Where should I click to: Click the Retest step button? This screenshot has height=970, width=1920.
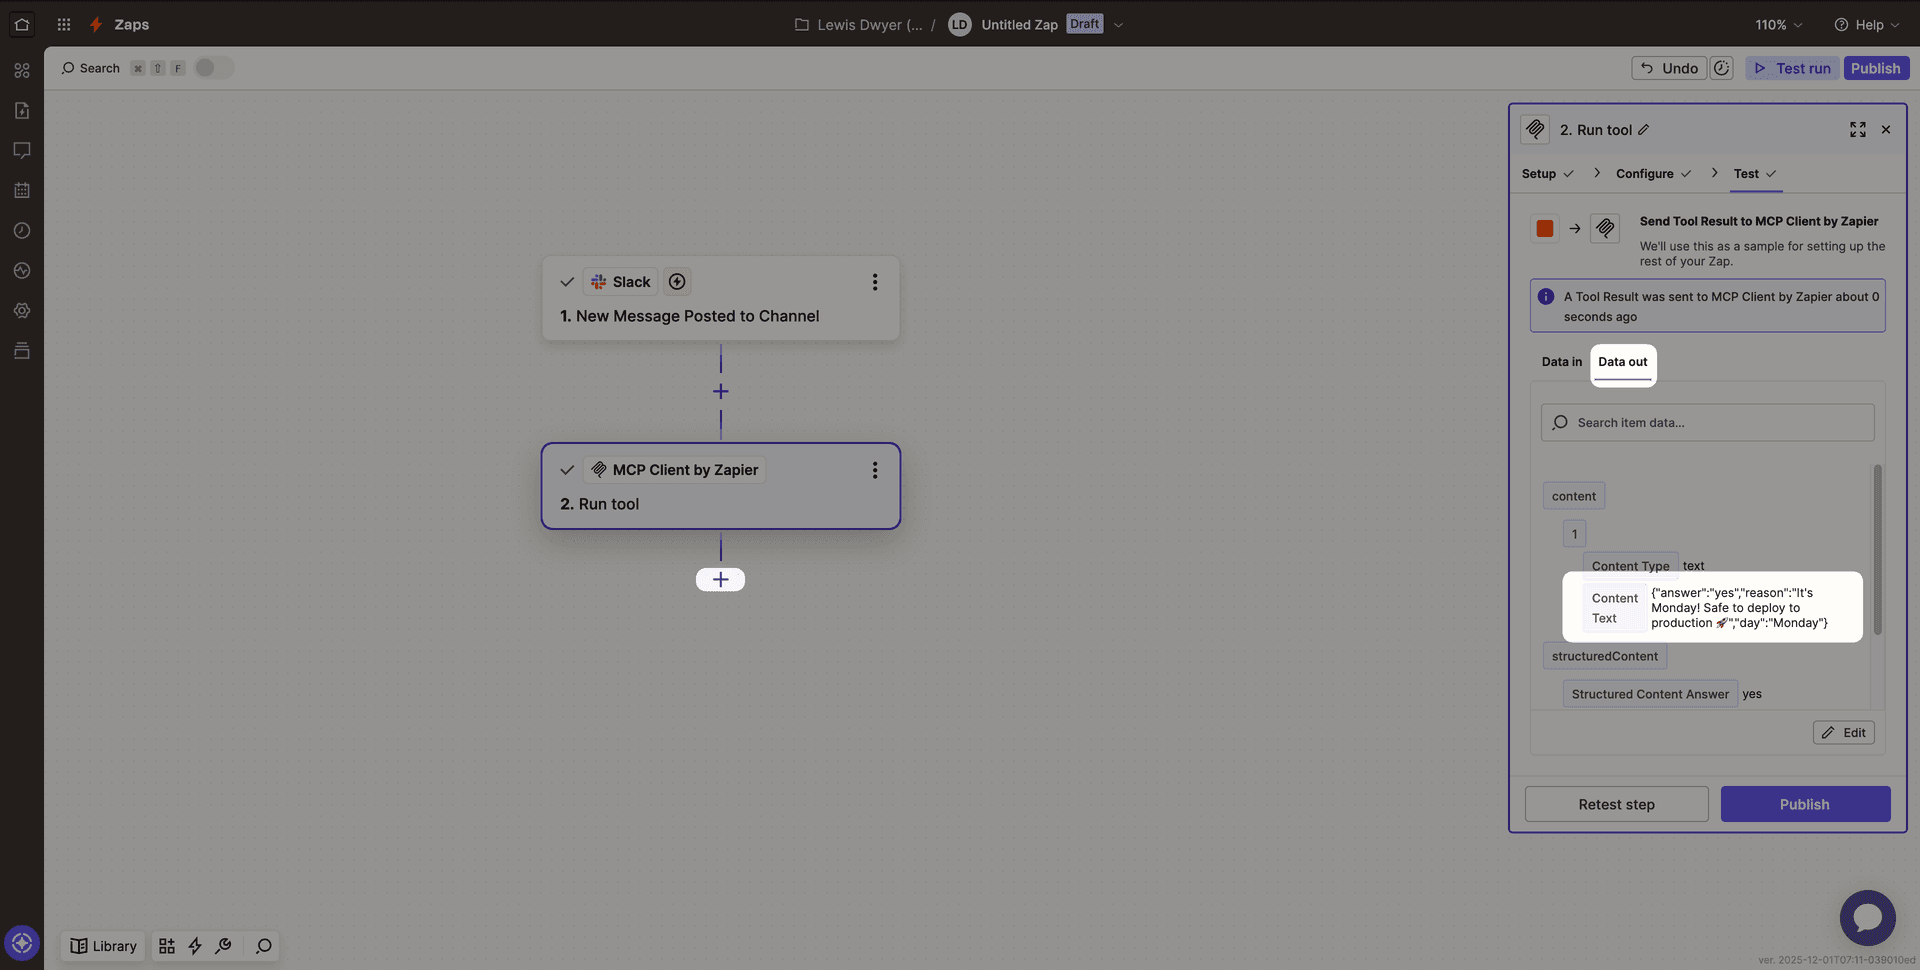click(x=1616, y=804)
